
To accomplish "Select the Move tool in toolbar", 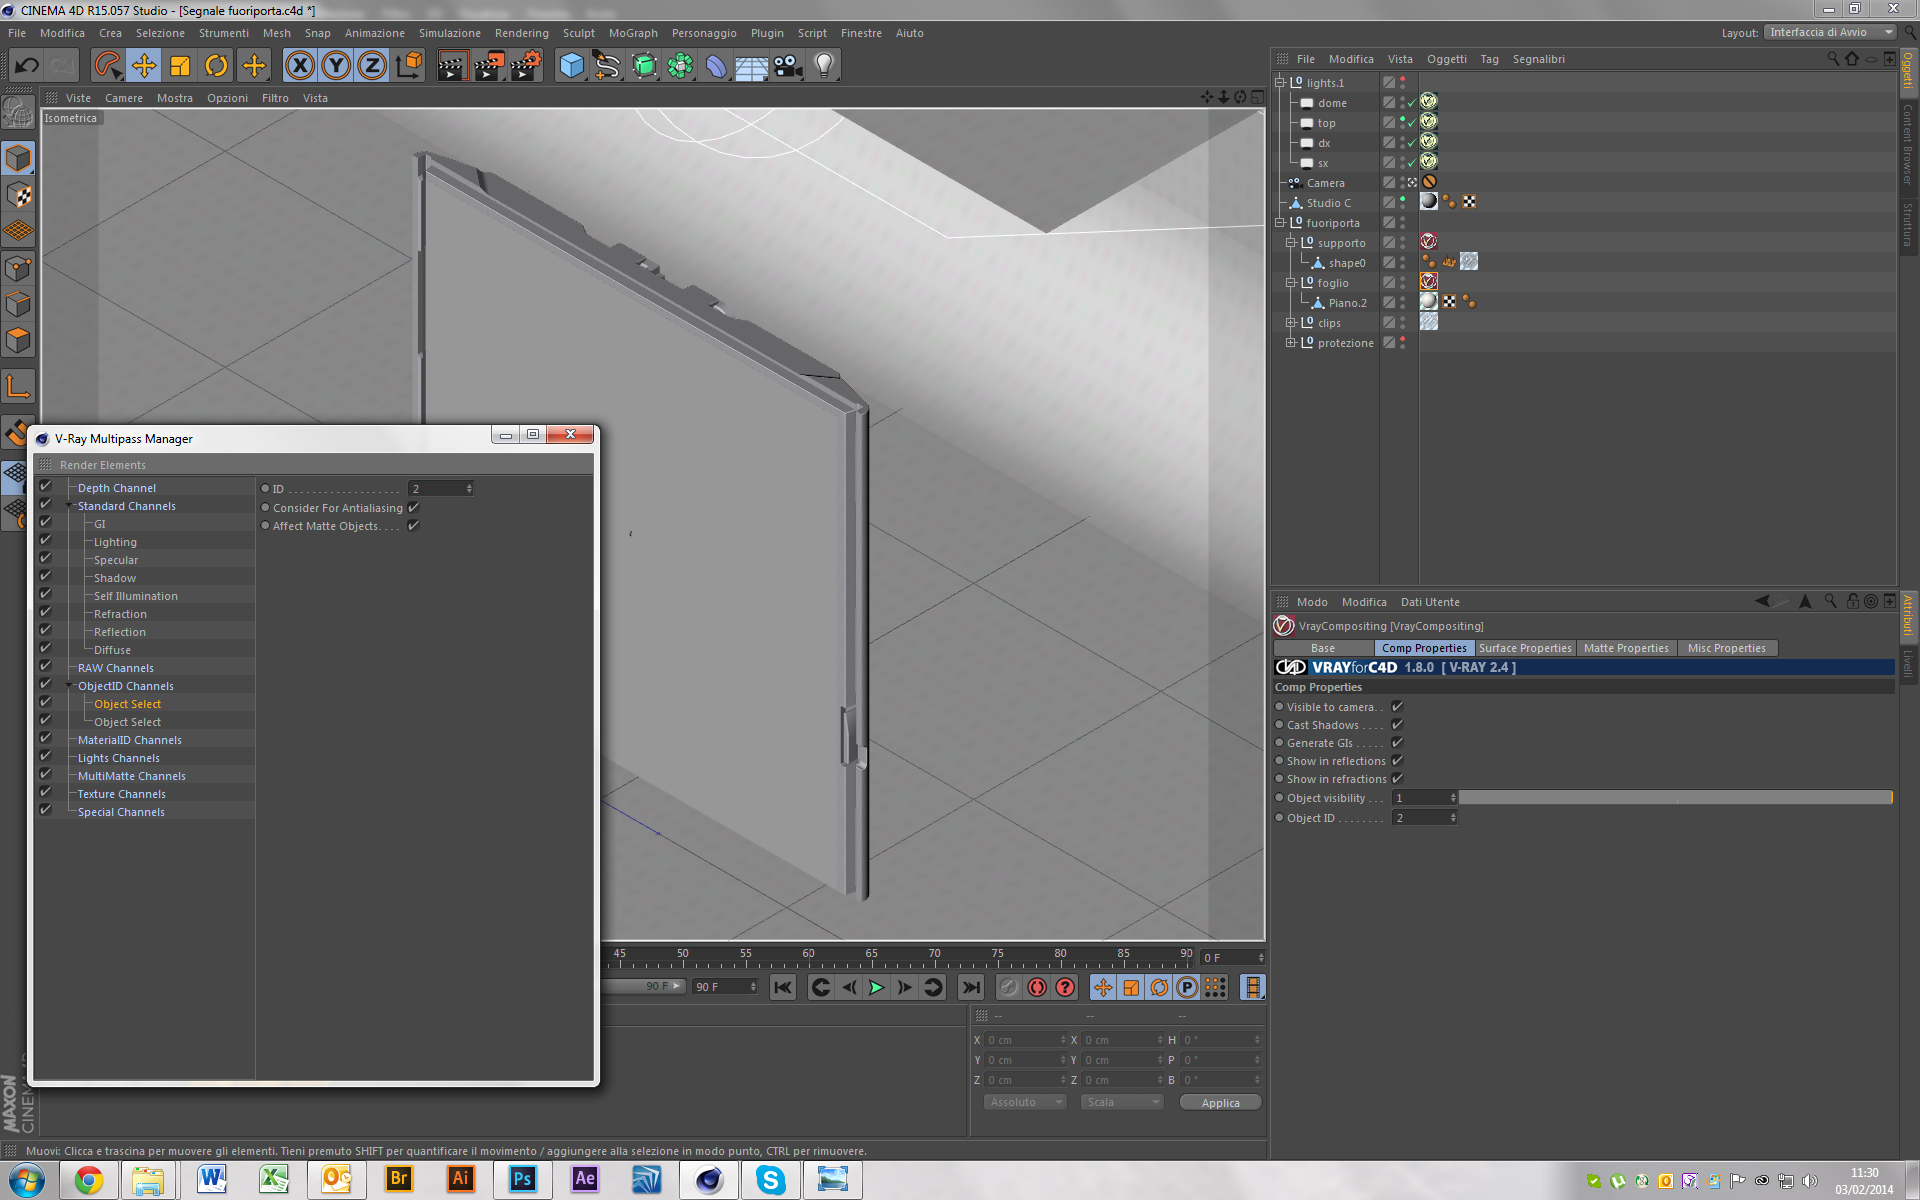I will pos(144,66).
